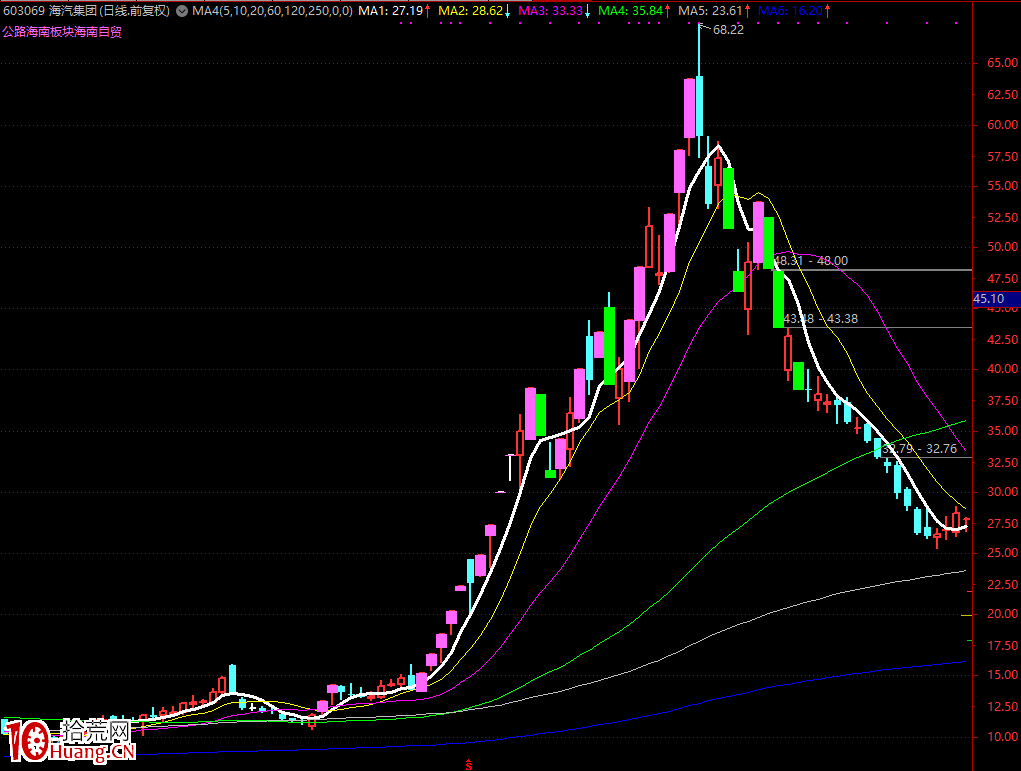Image resolution: width=1021 pixels, height=771 pixels.
Task: Click the red S marker at chart bottom
Action: pyautogui.click(x=468, y=765)
